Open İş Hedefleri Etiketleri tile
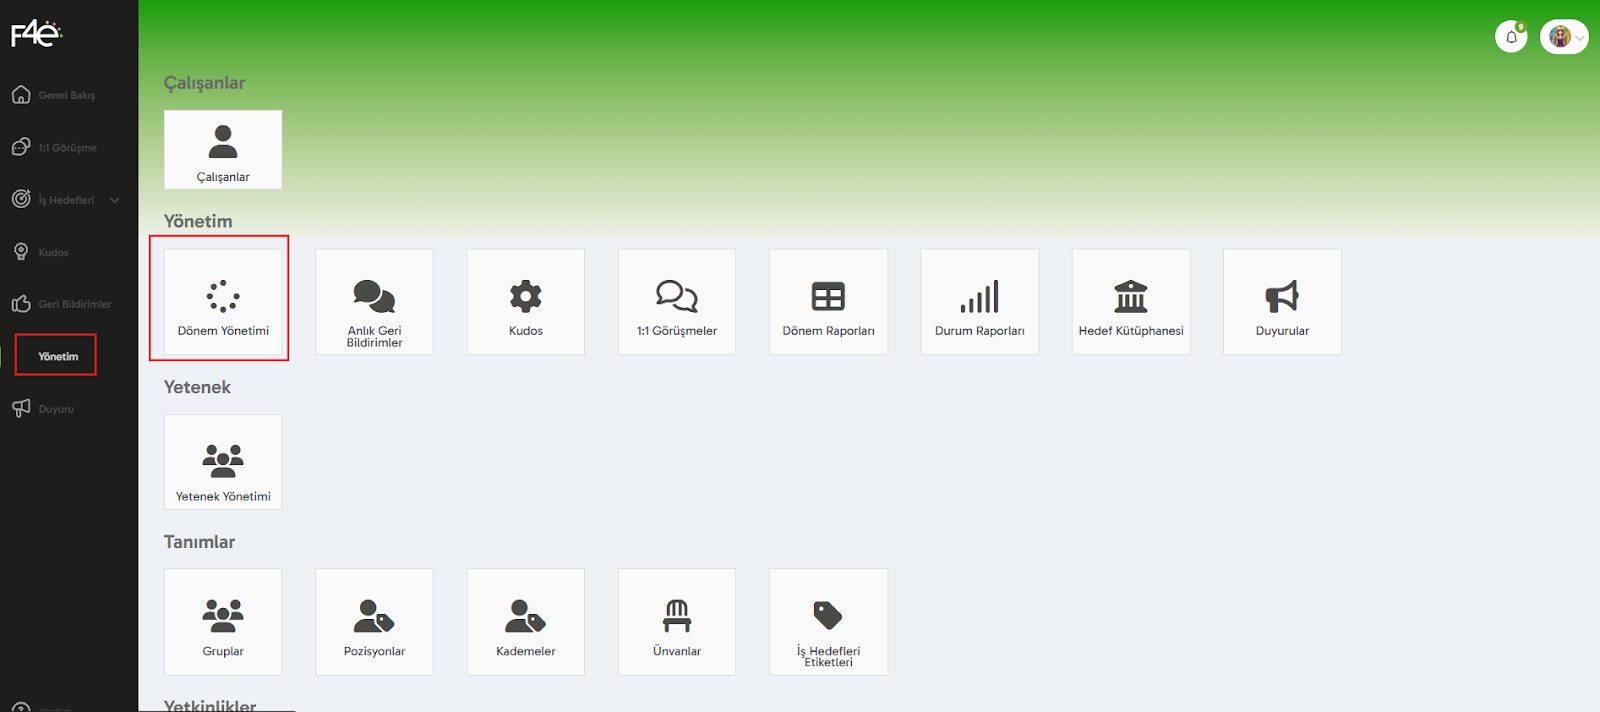 pyautogui.click(x=828, y=622)
